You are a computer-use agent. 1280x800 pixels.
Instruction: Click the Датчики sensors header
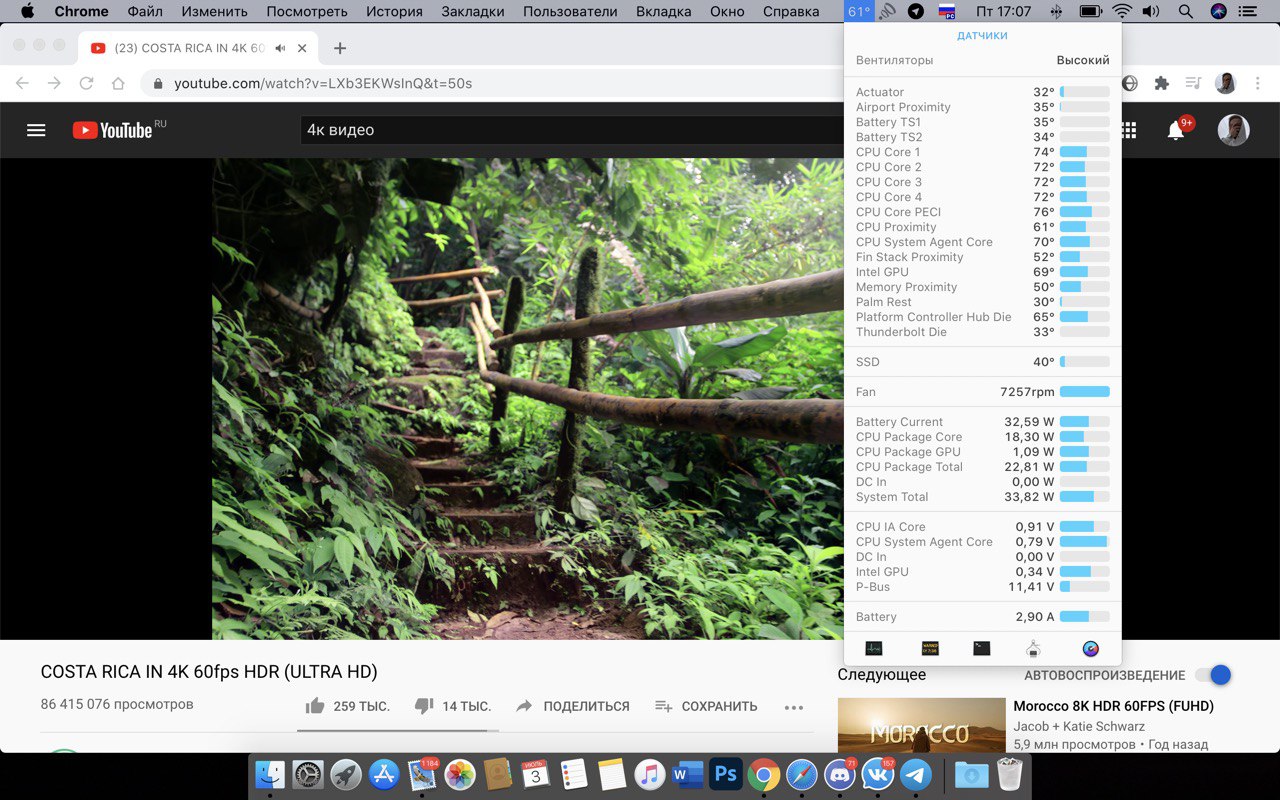pyautogui.click(x=982, y=36)
